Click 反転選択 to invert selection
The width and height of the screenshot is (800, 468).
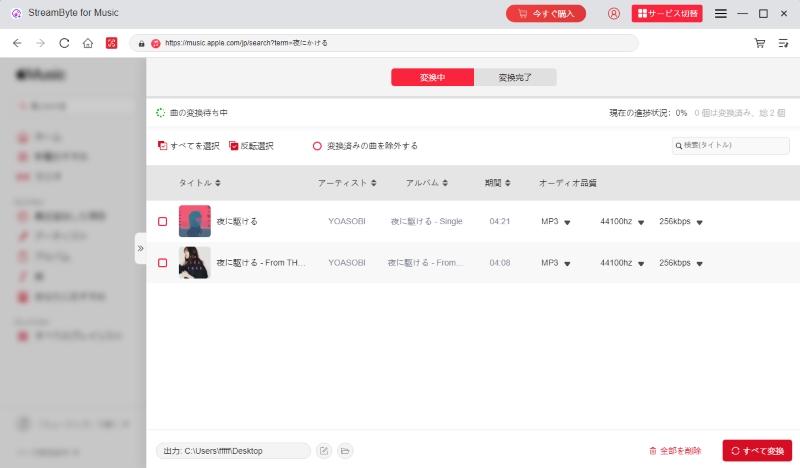pyautogui.click(x=251, y=146)
